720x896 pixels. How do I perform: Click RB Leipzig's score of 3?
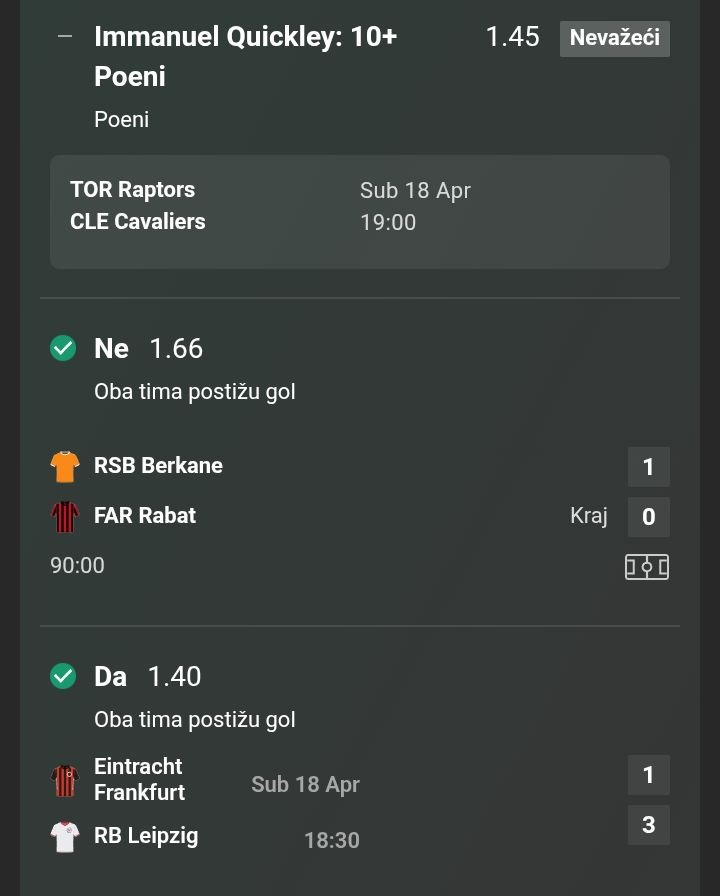coord(648,825)
